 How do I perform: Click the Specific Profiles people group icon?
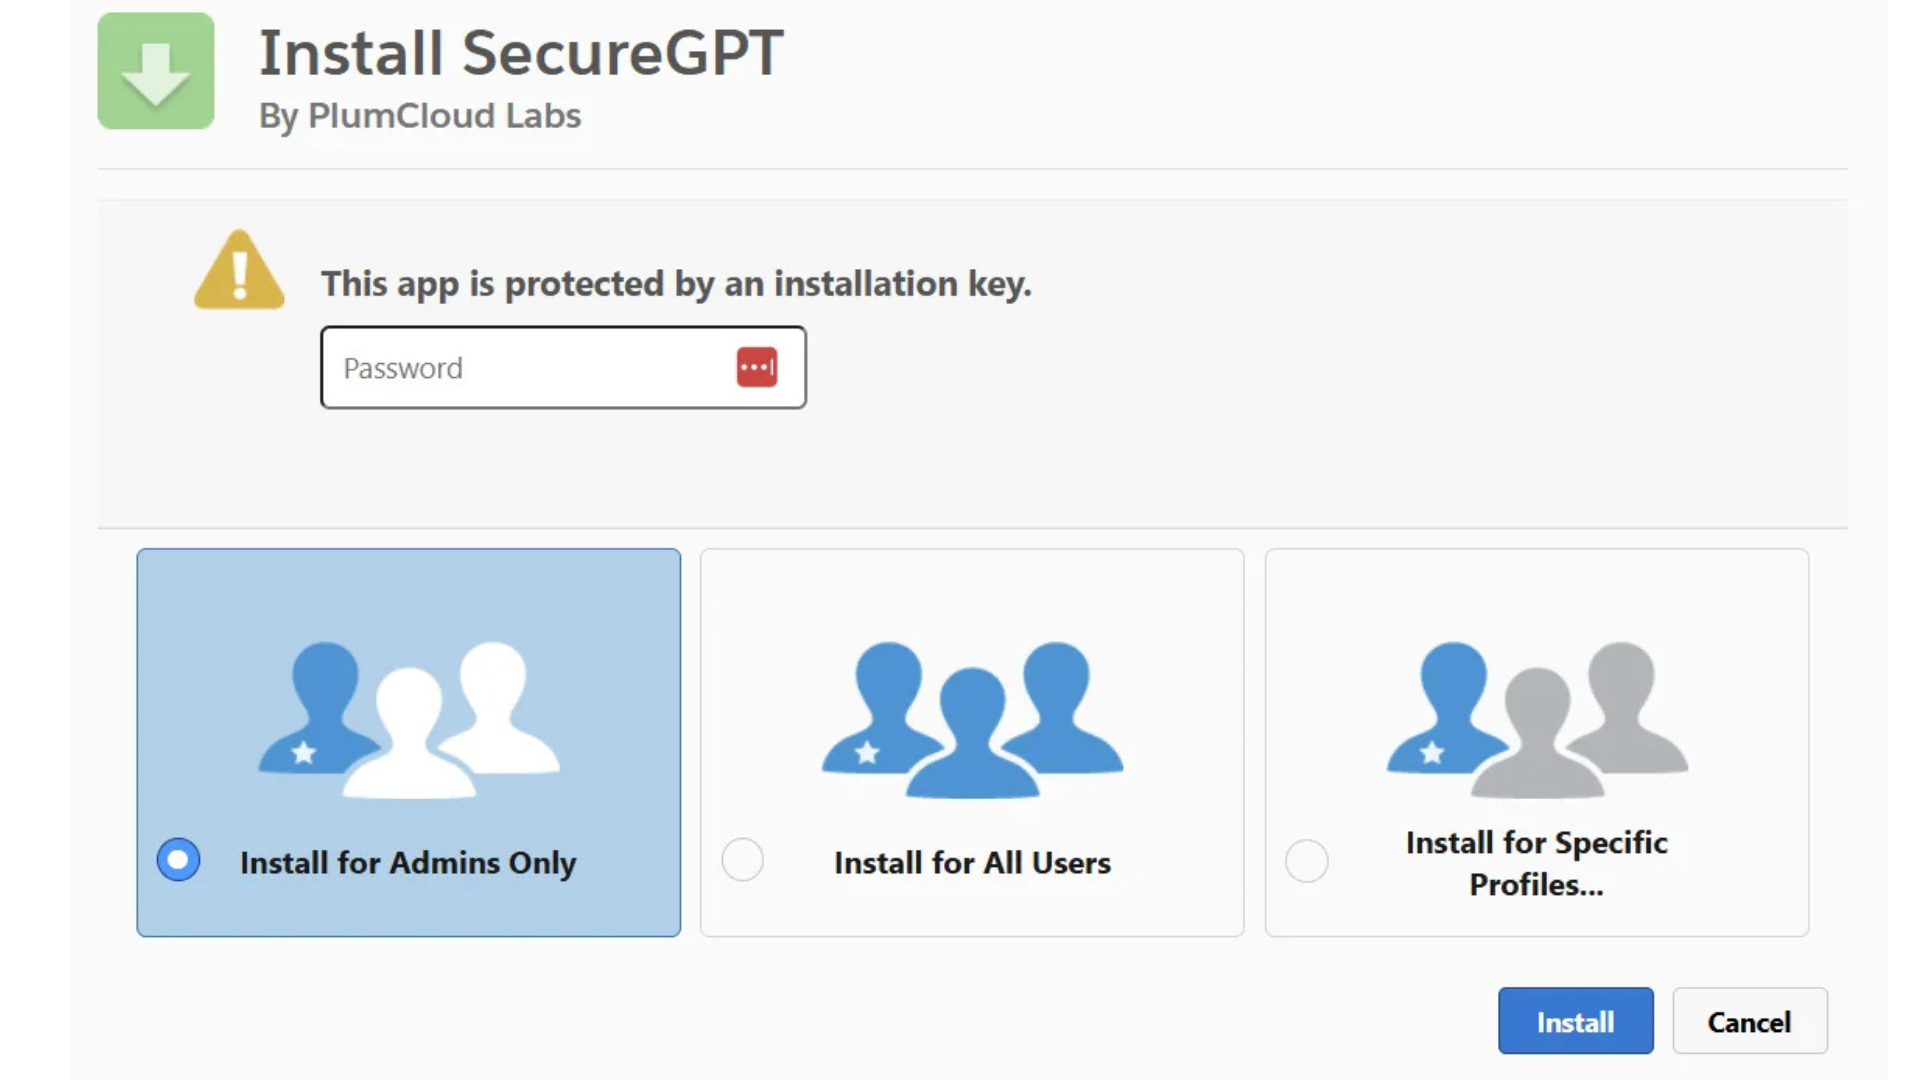tap(1537, 719)
